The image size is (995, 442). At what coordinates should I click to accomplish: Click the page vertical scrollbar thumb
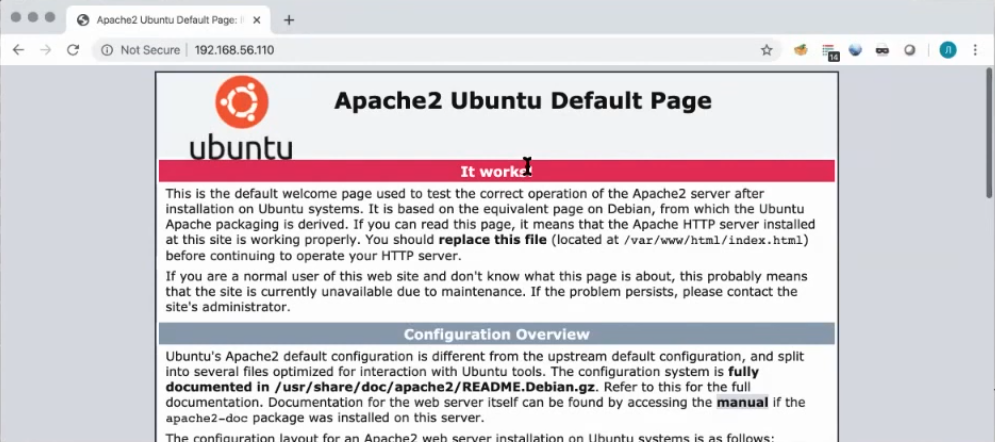point(989,134)
